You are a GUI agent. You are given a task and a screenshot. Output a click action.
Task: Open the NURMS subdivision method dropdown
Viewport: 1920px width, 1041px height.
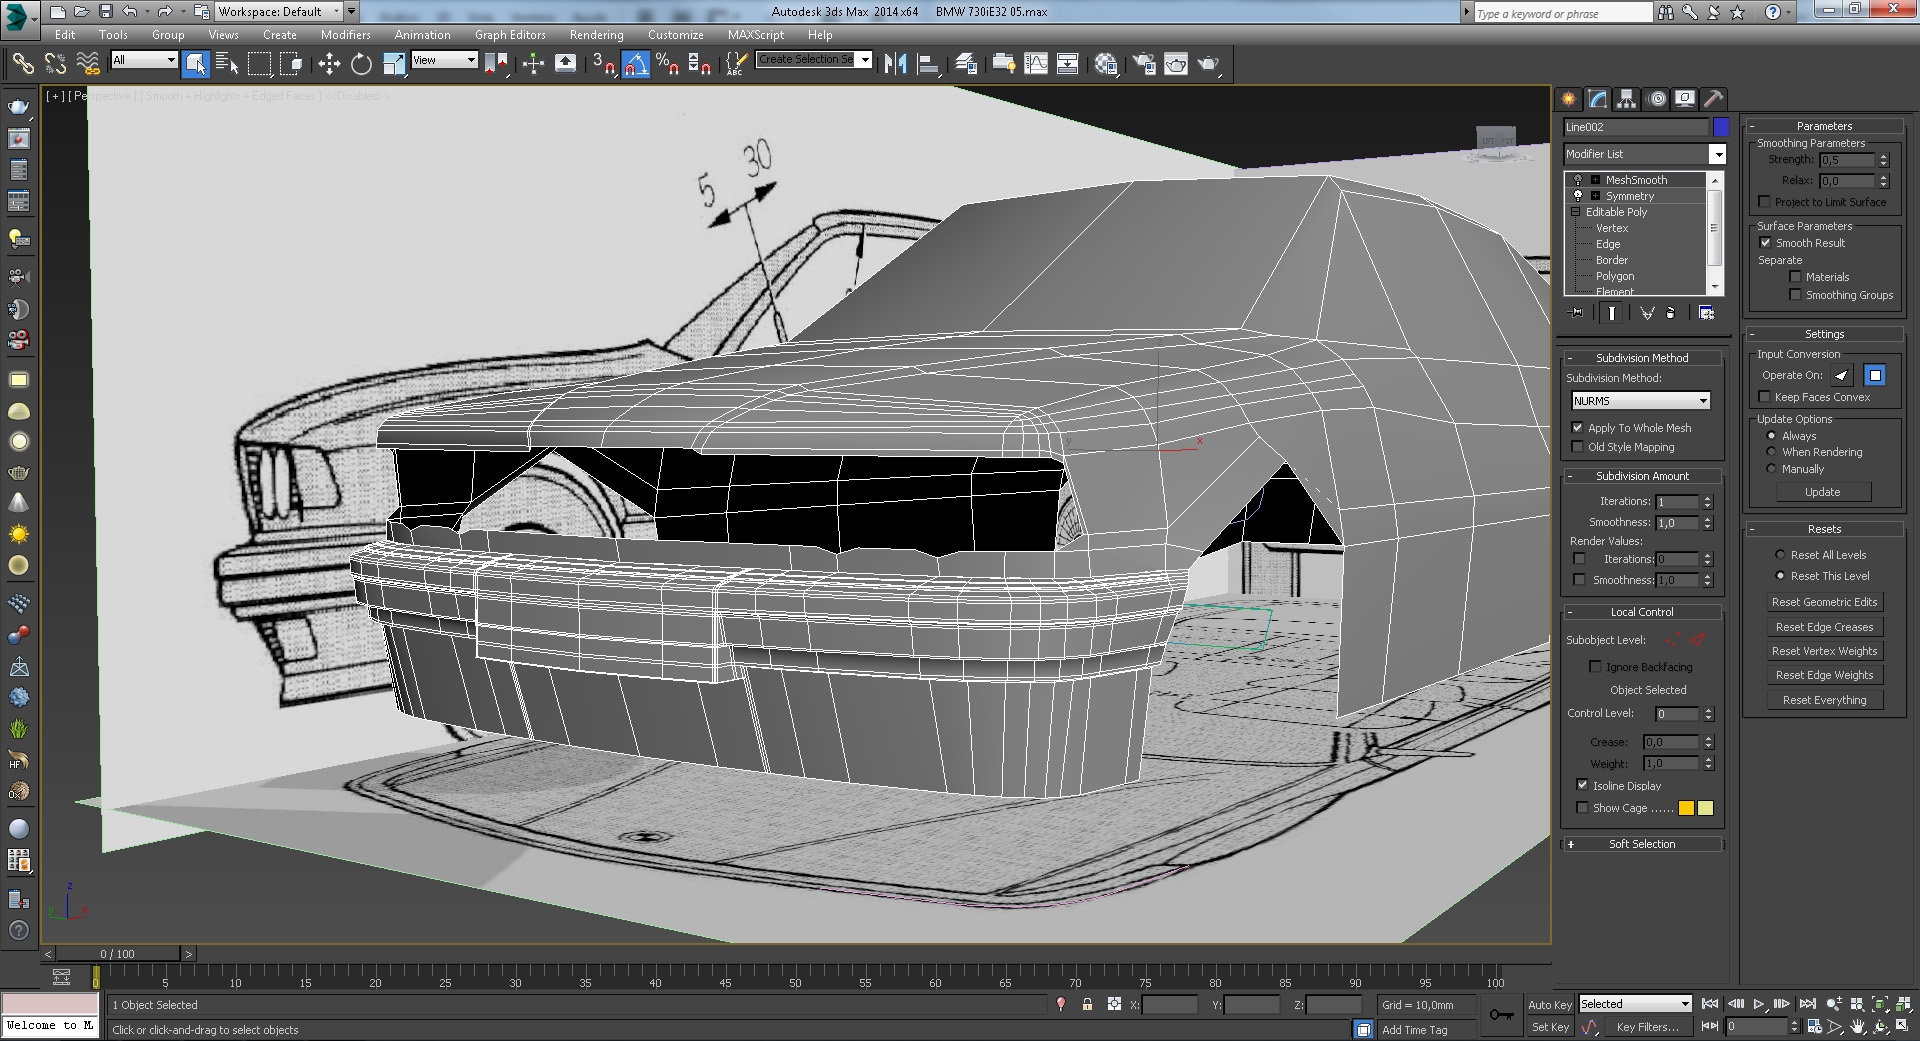[x=1641, y=401]
